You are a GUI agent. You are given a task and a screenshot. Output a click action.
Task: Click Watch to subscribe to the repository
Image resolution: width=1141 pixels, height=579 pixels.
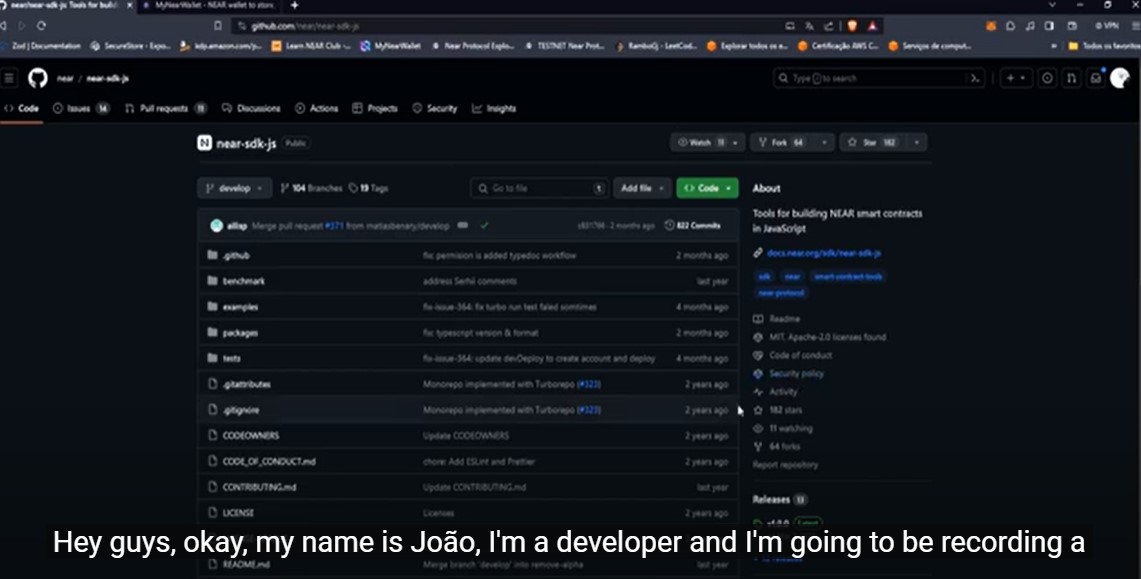pyautogui.click(x=698, y=143)
